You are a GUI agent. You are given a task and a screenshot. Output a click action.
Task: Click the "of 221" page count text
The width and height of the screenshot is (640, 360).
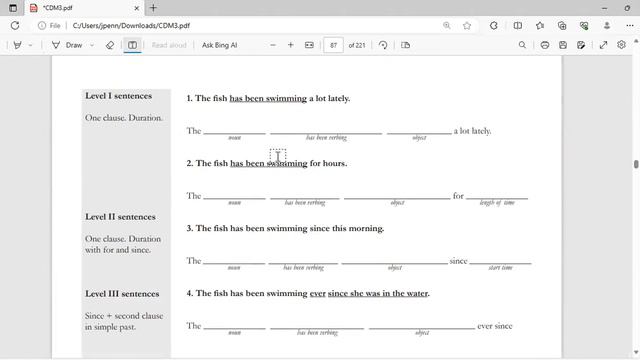pyautogui.click(x=357, y=45)
